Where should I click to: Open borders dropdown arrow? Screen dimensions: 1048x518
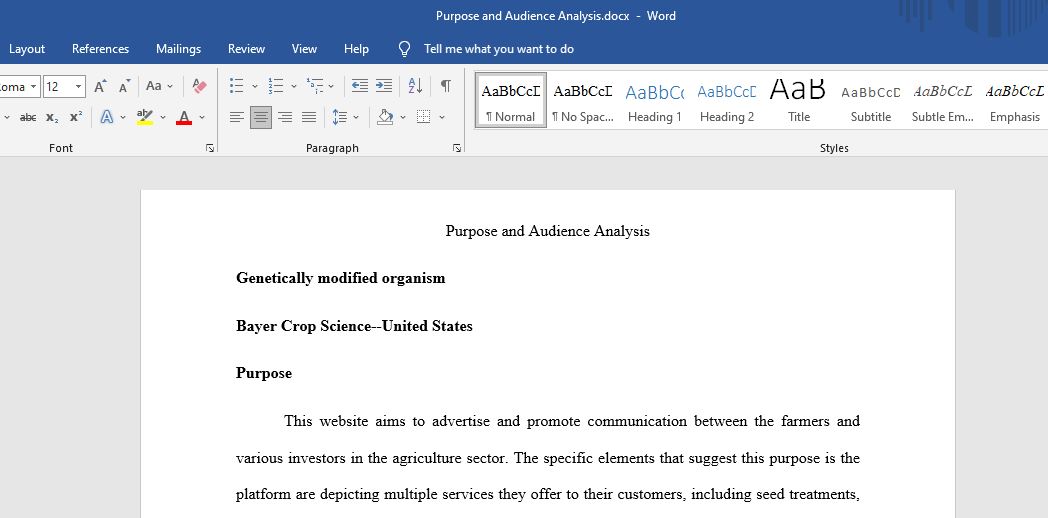coord(442,118)
